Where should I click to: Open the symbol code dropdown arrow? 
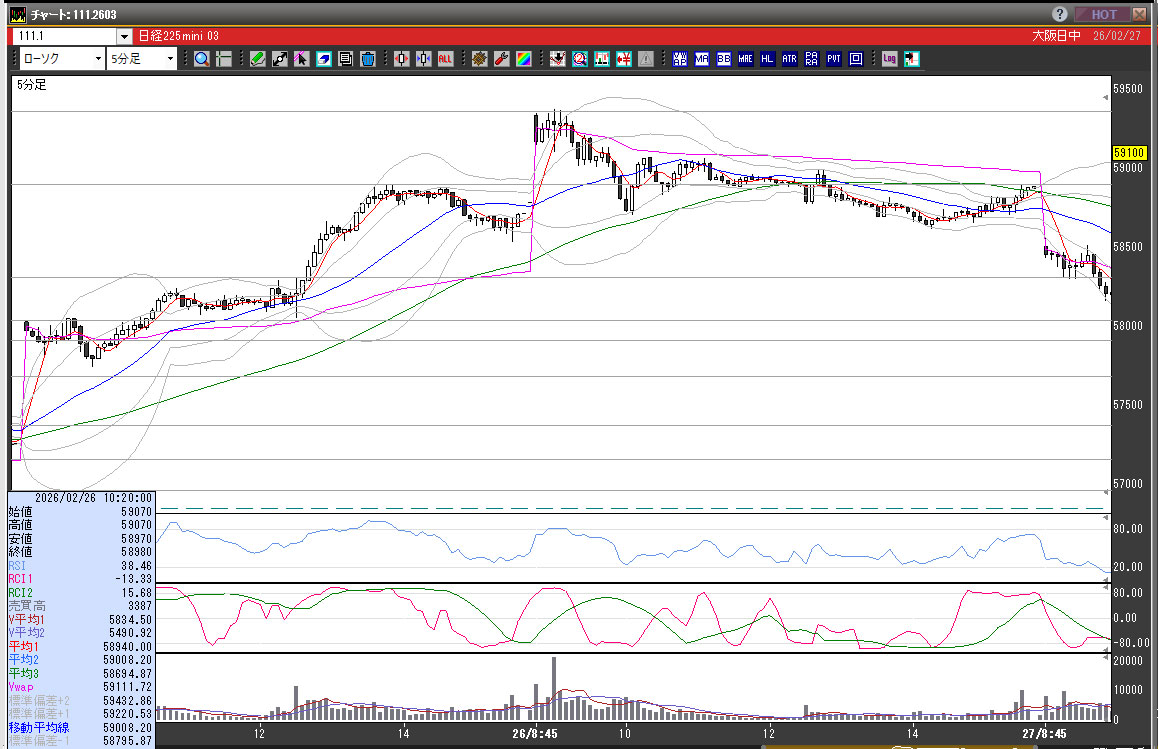(124, 37)
